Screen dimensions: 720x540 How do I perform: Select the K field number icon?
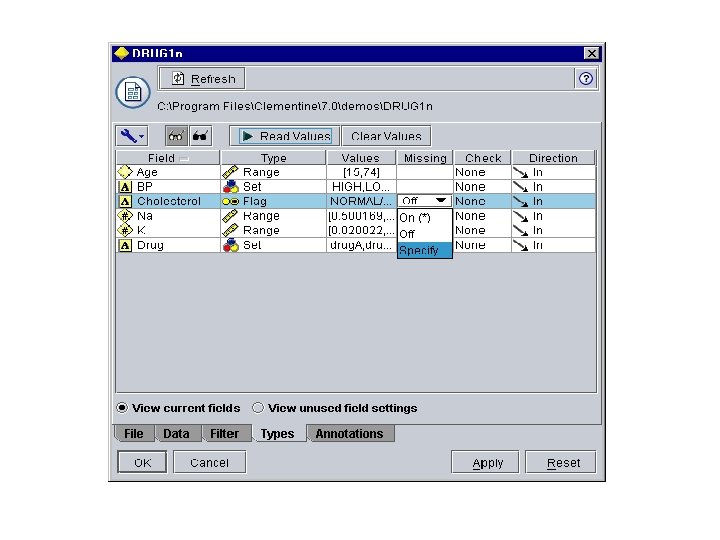tap(125, 230)
